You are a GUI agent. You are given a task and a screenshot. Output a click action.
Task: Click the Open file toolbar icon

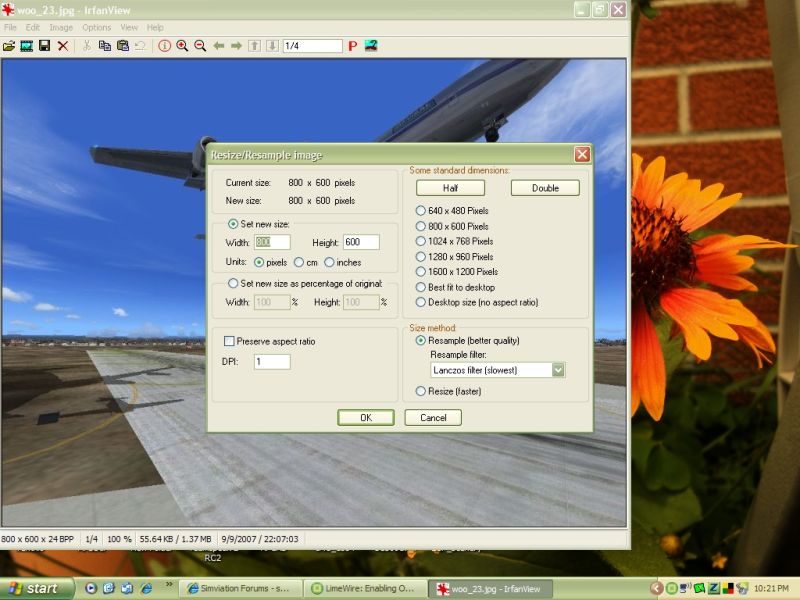(9, 46)
